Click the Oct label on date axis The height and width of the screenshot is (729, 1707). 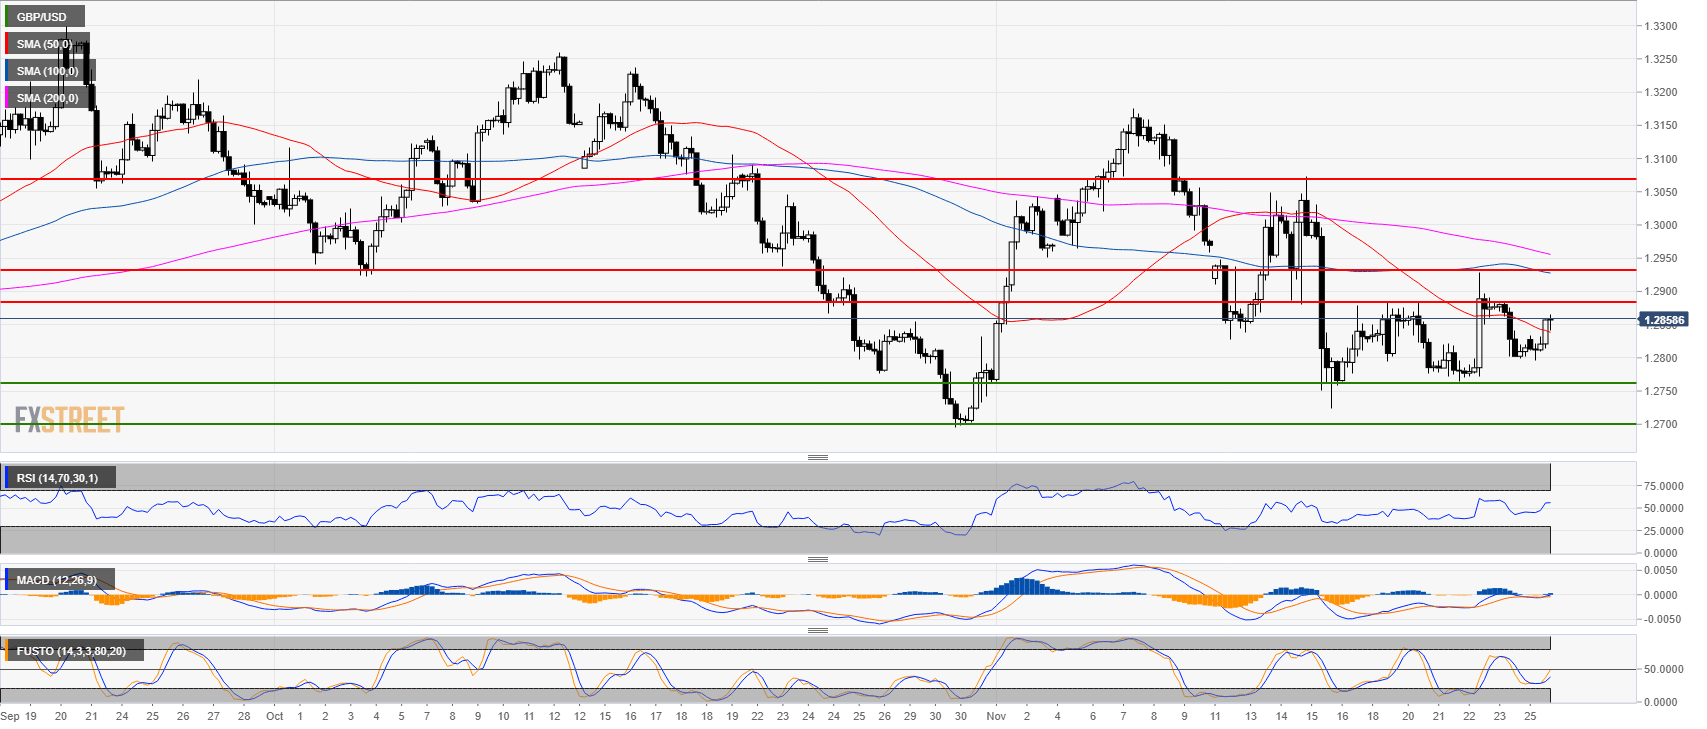click(274, 716)
